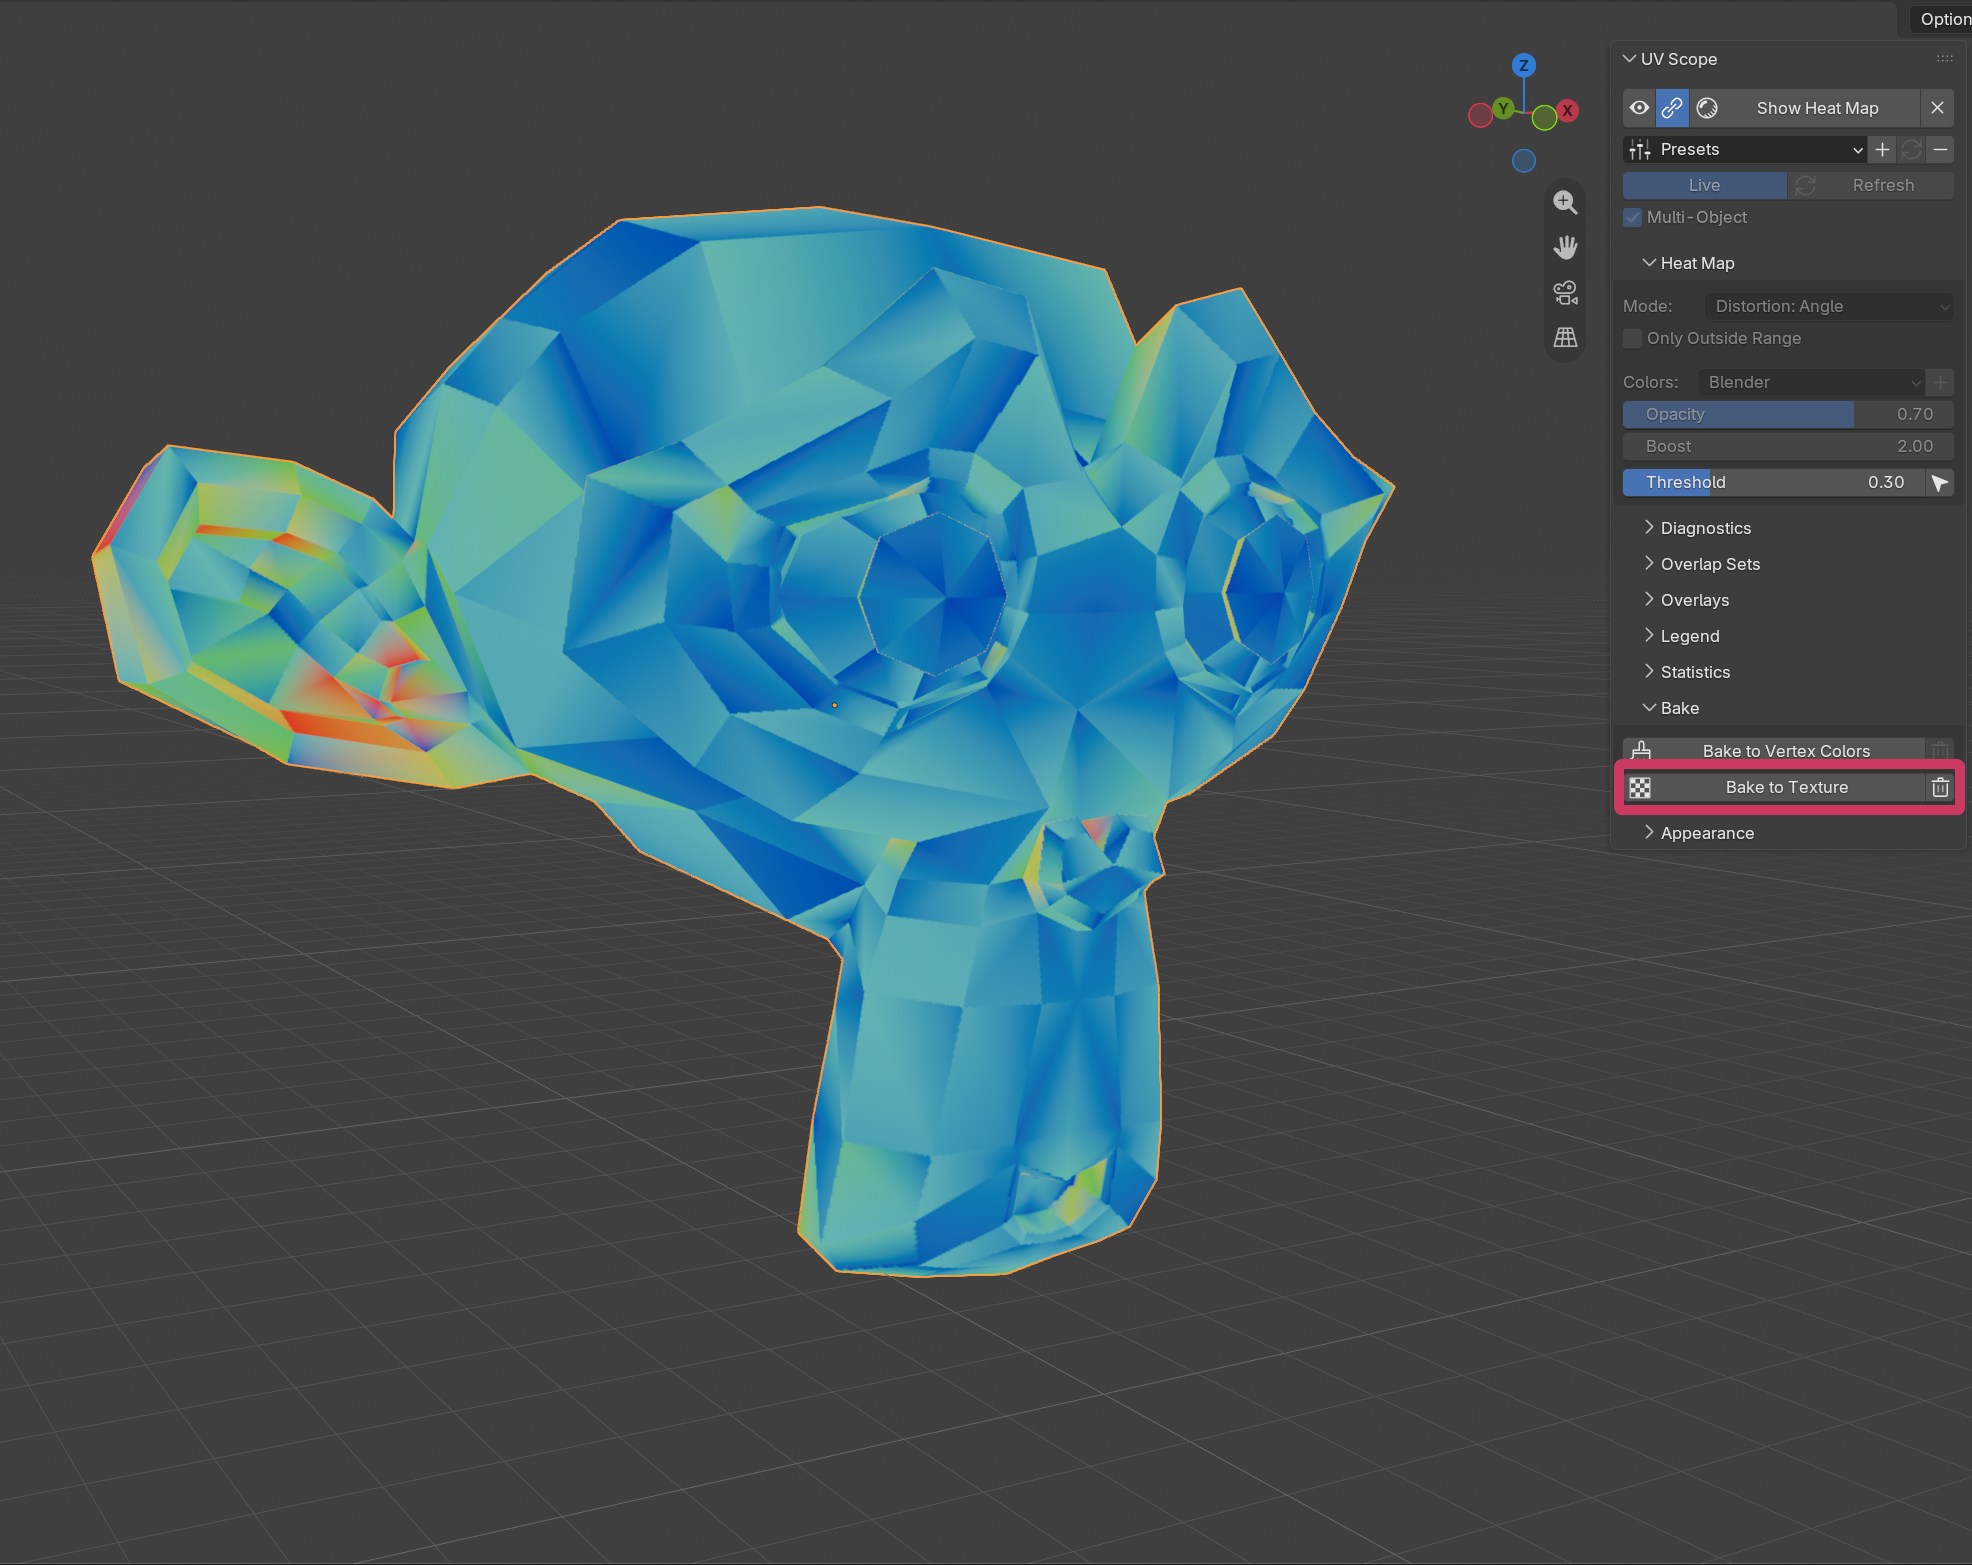Close heat map with the X icon
1972x1565 pixels.
(x=1937, y=108)
